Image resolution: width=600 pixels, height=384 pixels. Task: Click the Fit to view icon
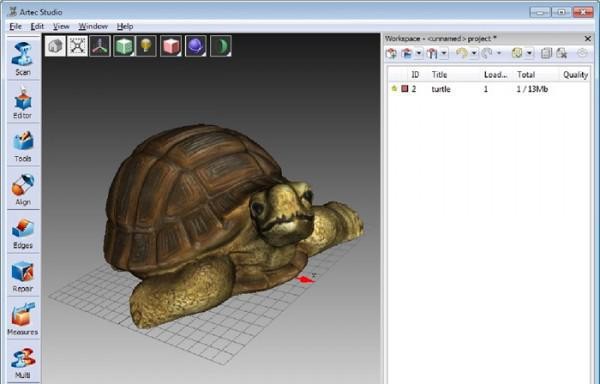coord(77,46)
